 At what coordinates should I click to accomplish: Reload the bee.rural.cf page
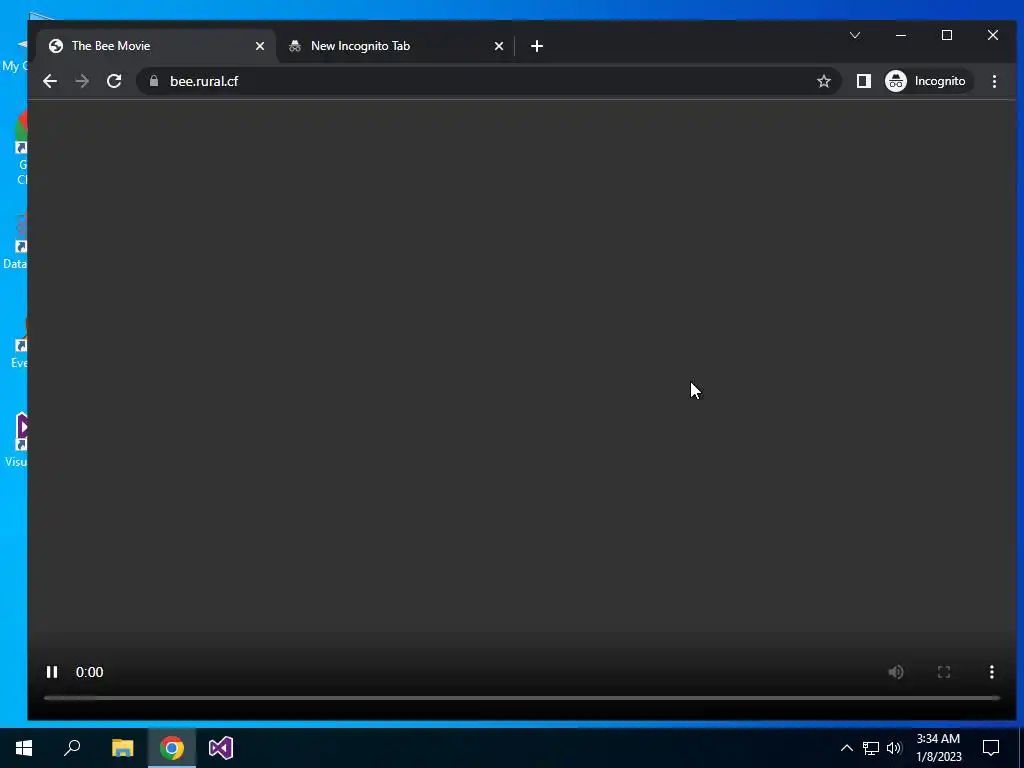click(114, 81)
